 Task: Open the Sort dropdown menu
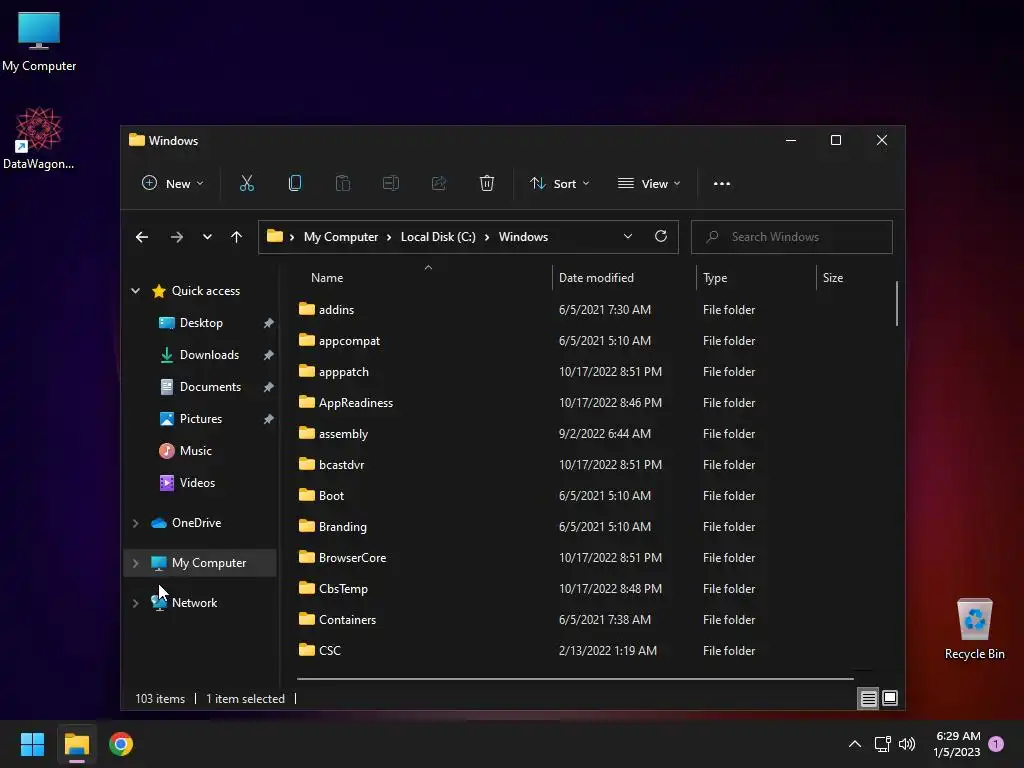[560, 184]
